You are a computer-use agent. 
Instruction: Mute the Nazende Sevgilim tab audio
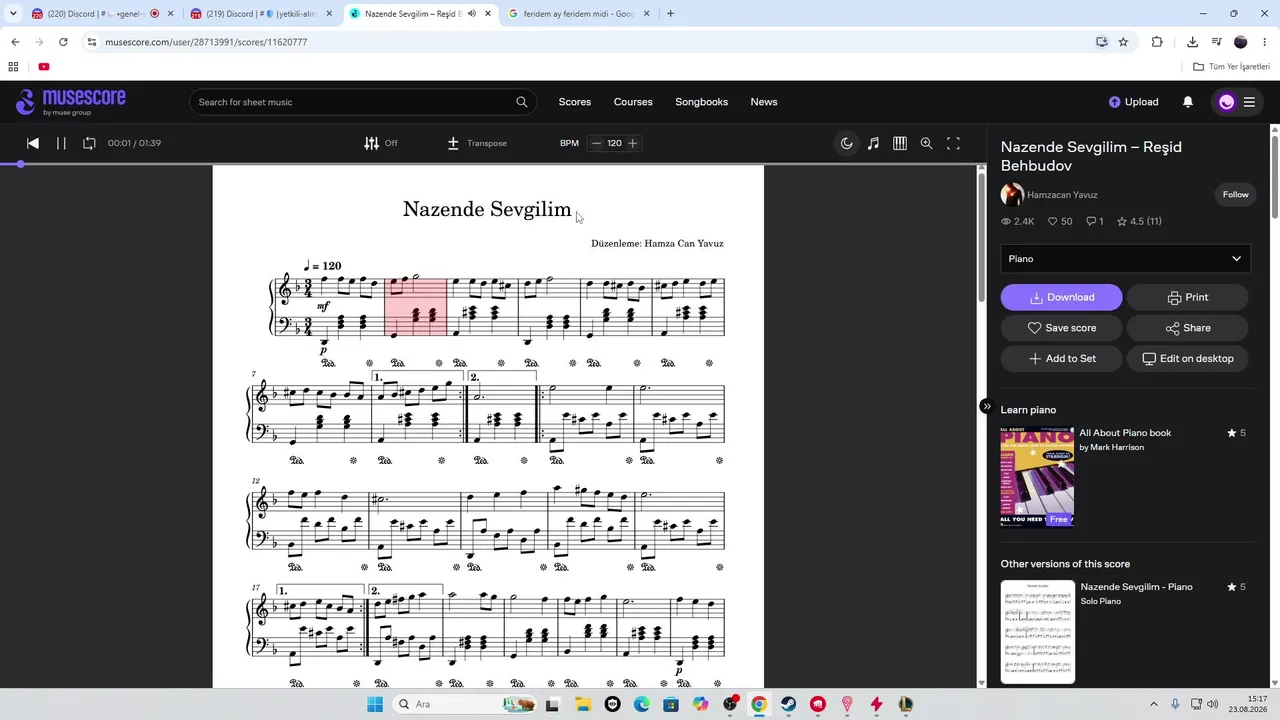(x=471, y=14)
